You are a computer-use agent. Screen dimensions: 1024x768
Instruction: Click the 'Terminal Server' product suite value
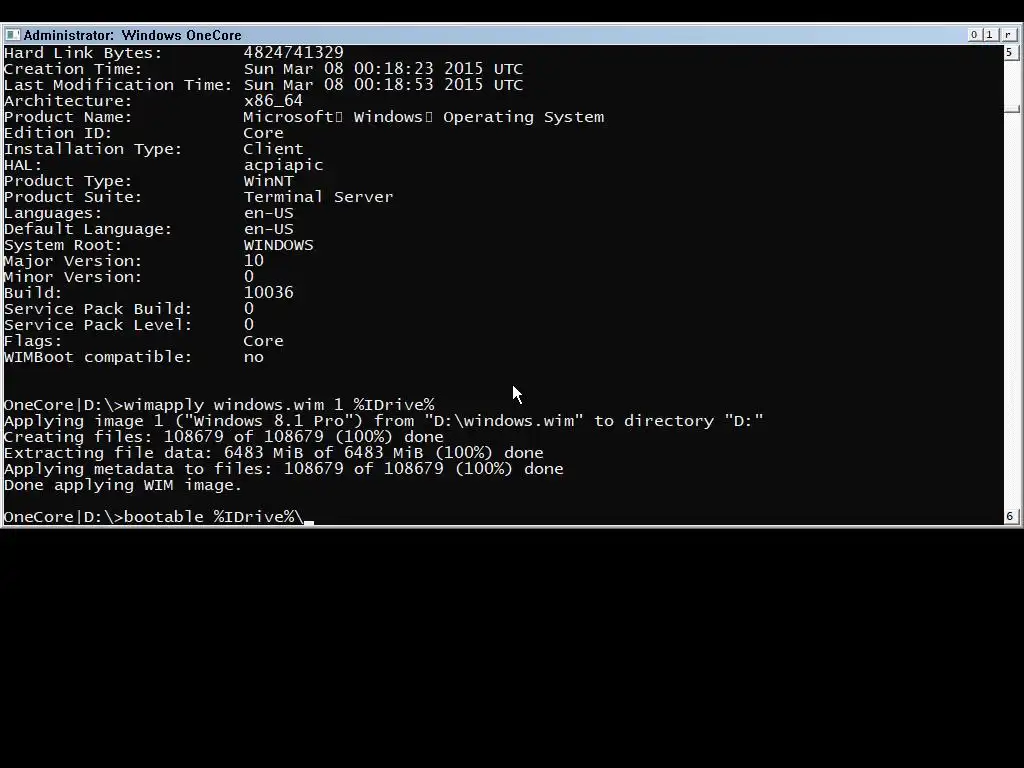click(319, 197)
